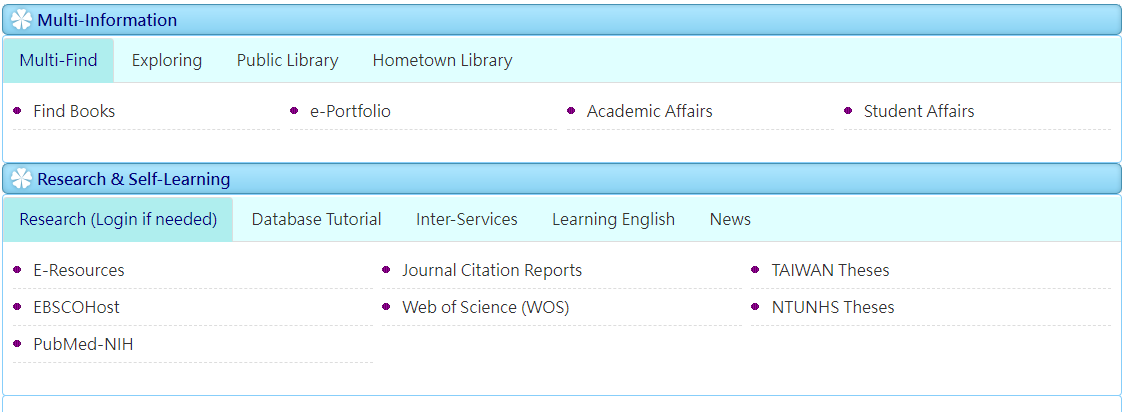Open the News tab
The image size is (1129, 412).
730,220
